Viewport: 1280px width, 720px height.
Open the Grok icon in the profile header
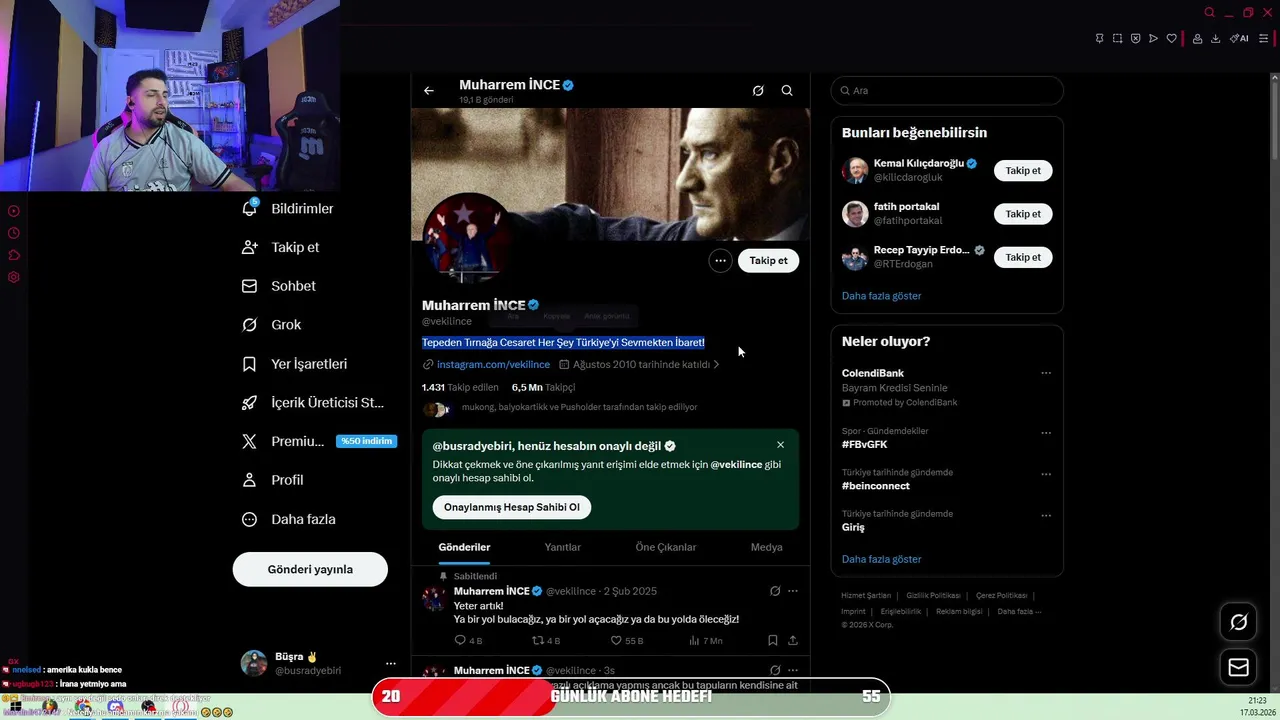(x=758, y=90)
